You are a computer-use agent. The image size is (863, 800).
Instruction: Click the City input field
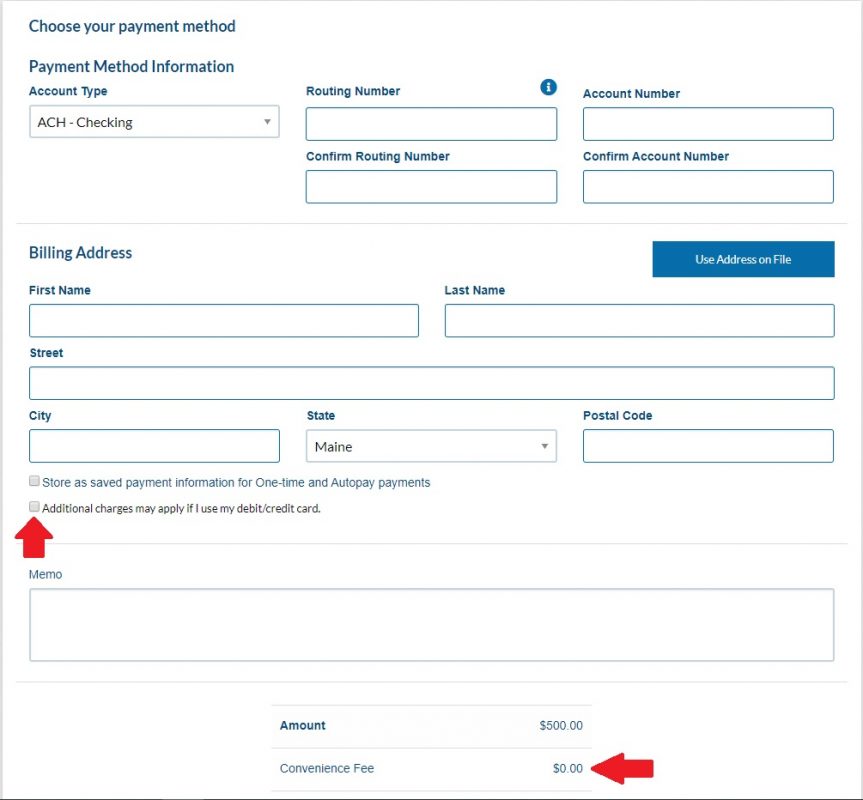(x=154, y=445)
